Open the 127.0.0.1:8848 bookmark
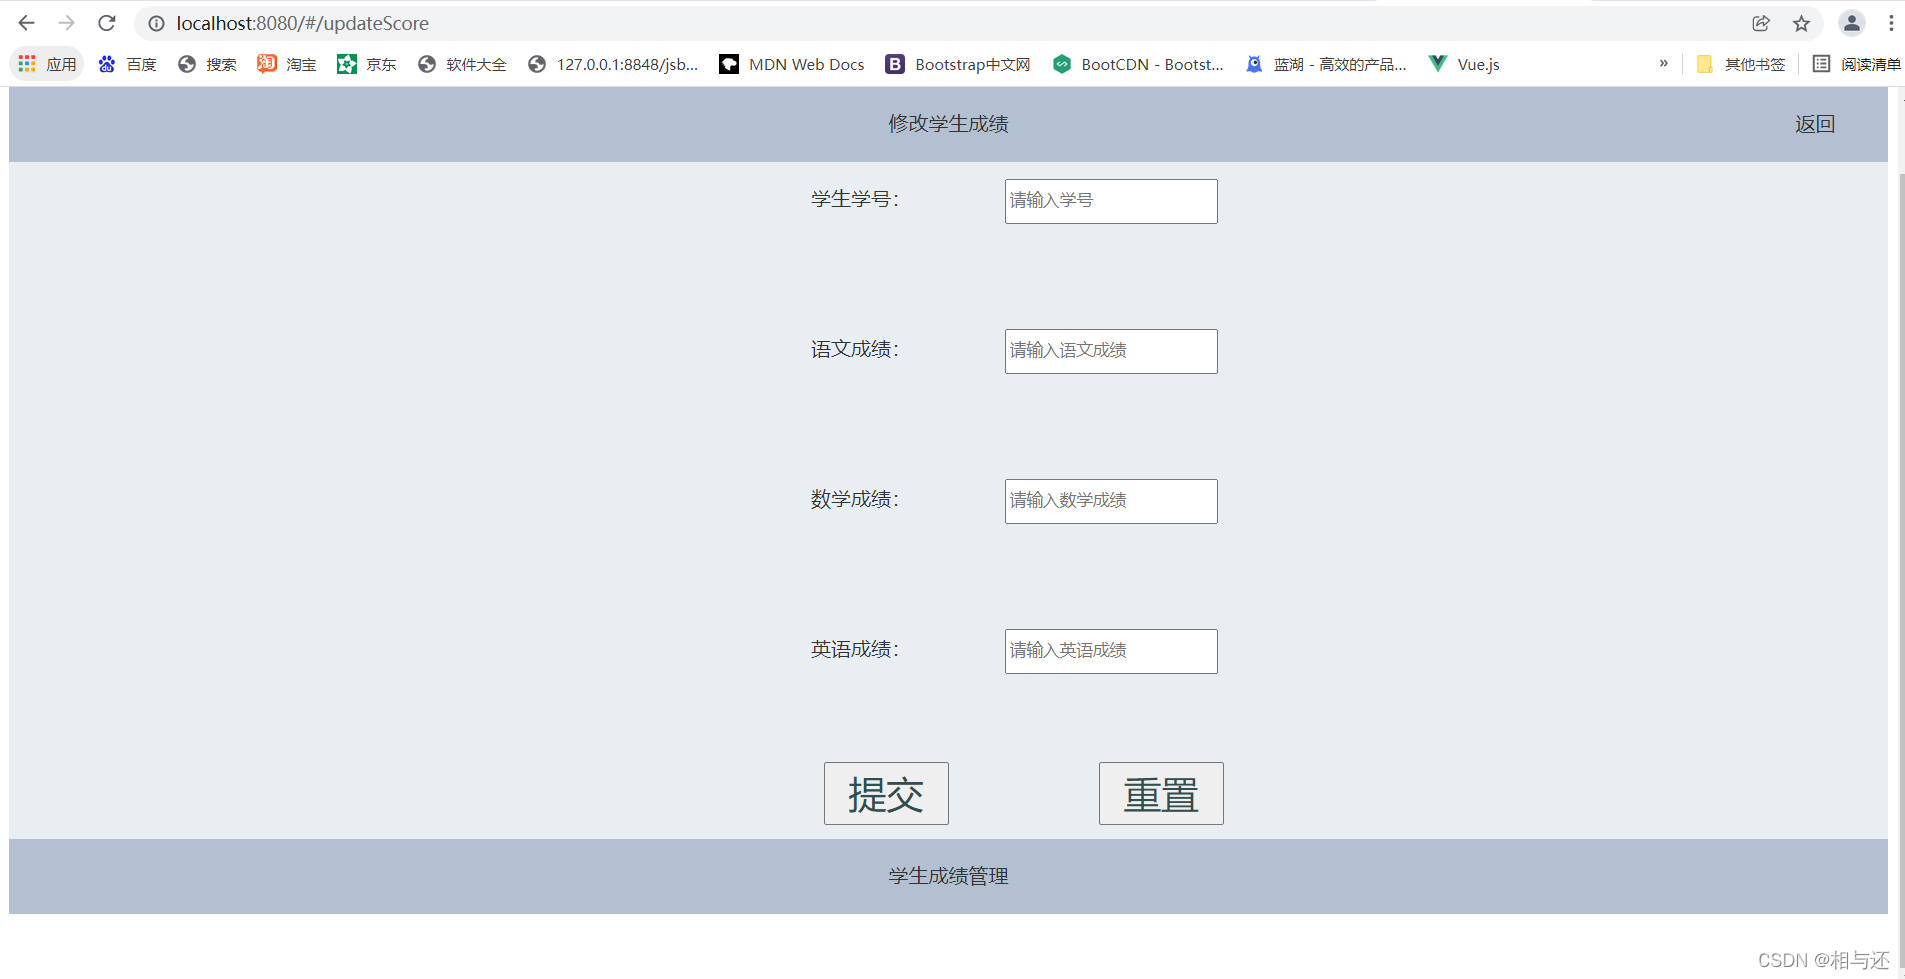Image resolution: width=1905 pixels, height=979 pixels. (613, 64)
